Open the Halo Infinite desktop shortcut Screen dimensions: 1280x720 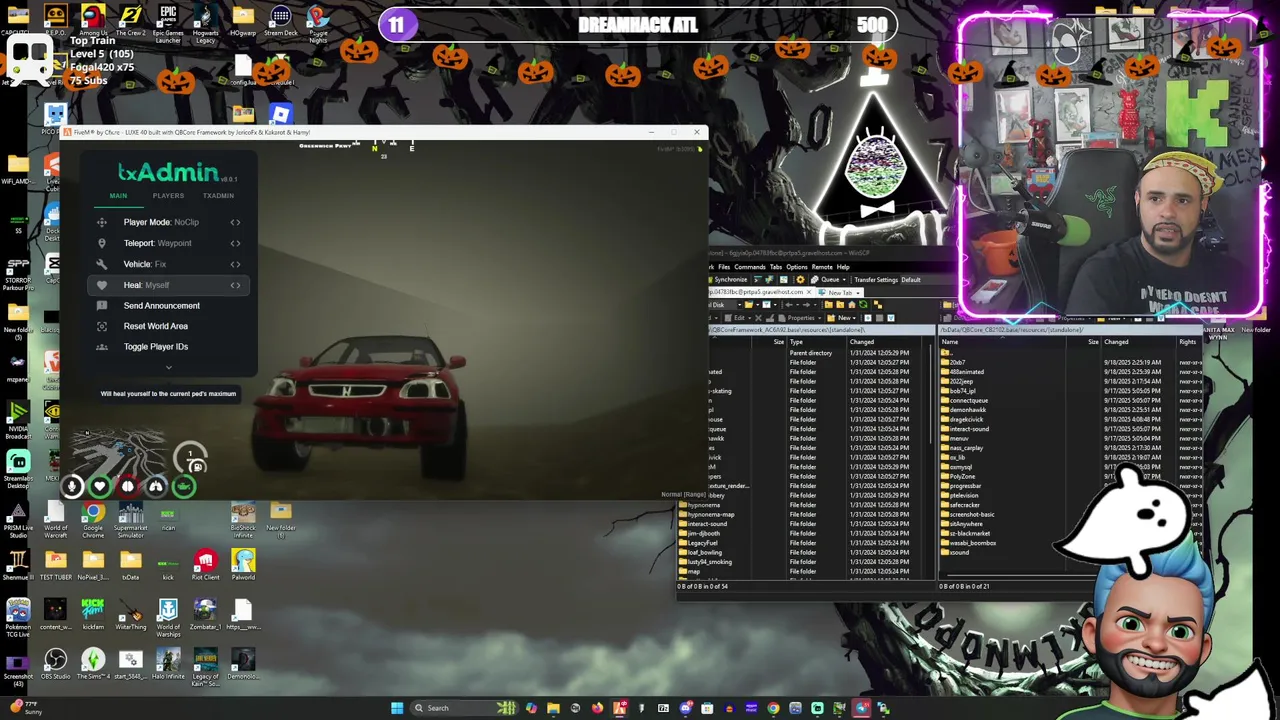[x=168, y=664]
